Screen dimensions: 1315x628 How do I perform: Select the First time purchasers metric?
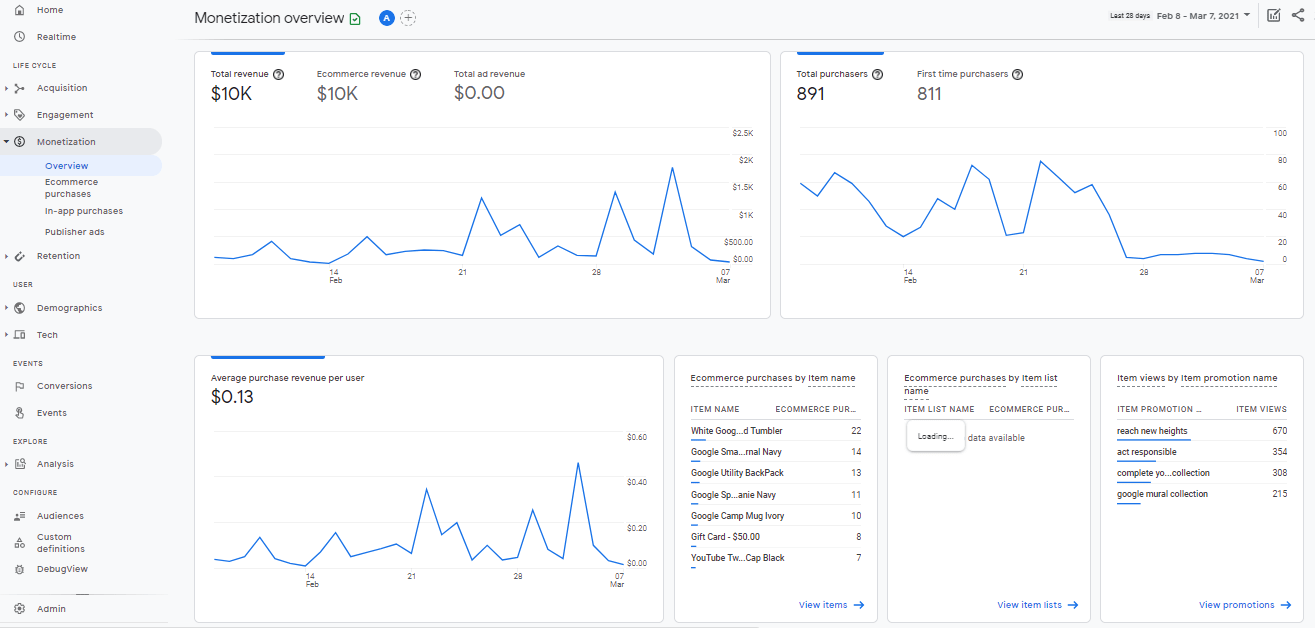point(970,85)
